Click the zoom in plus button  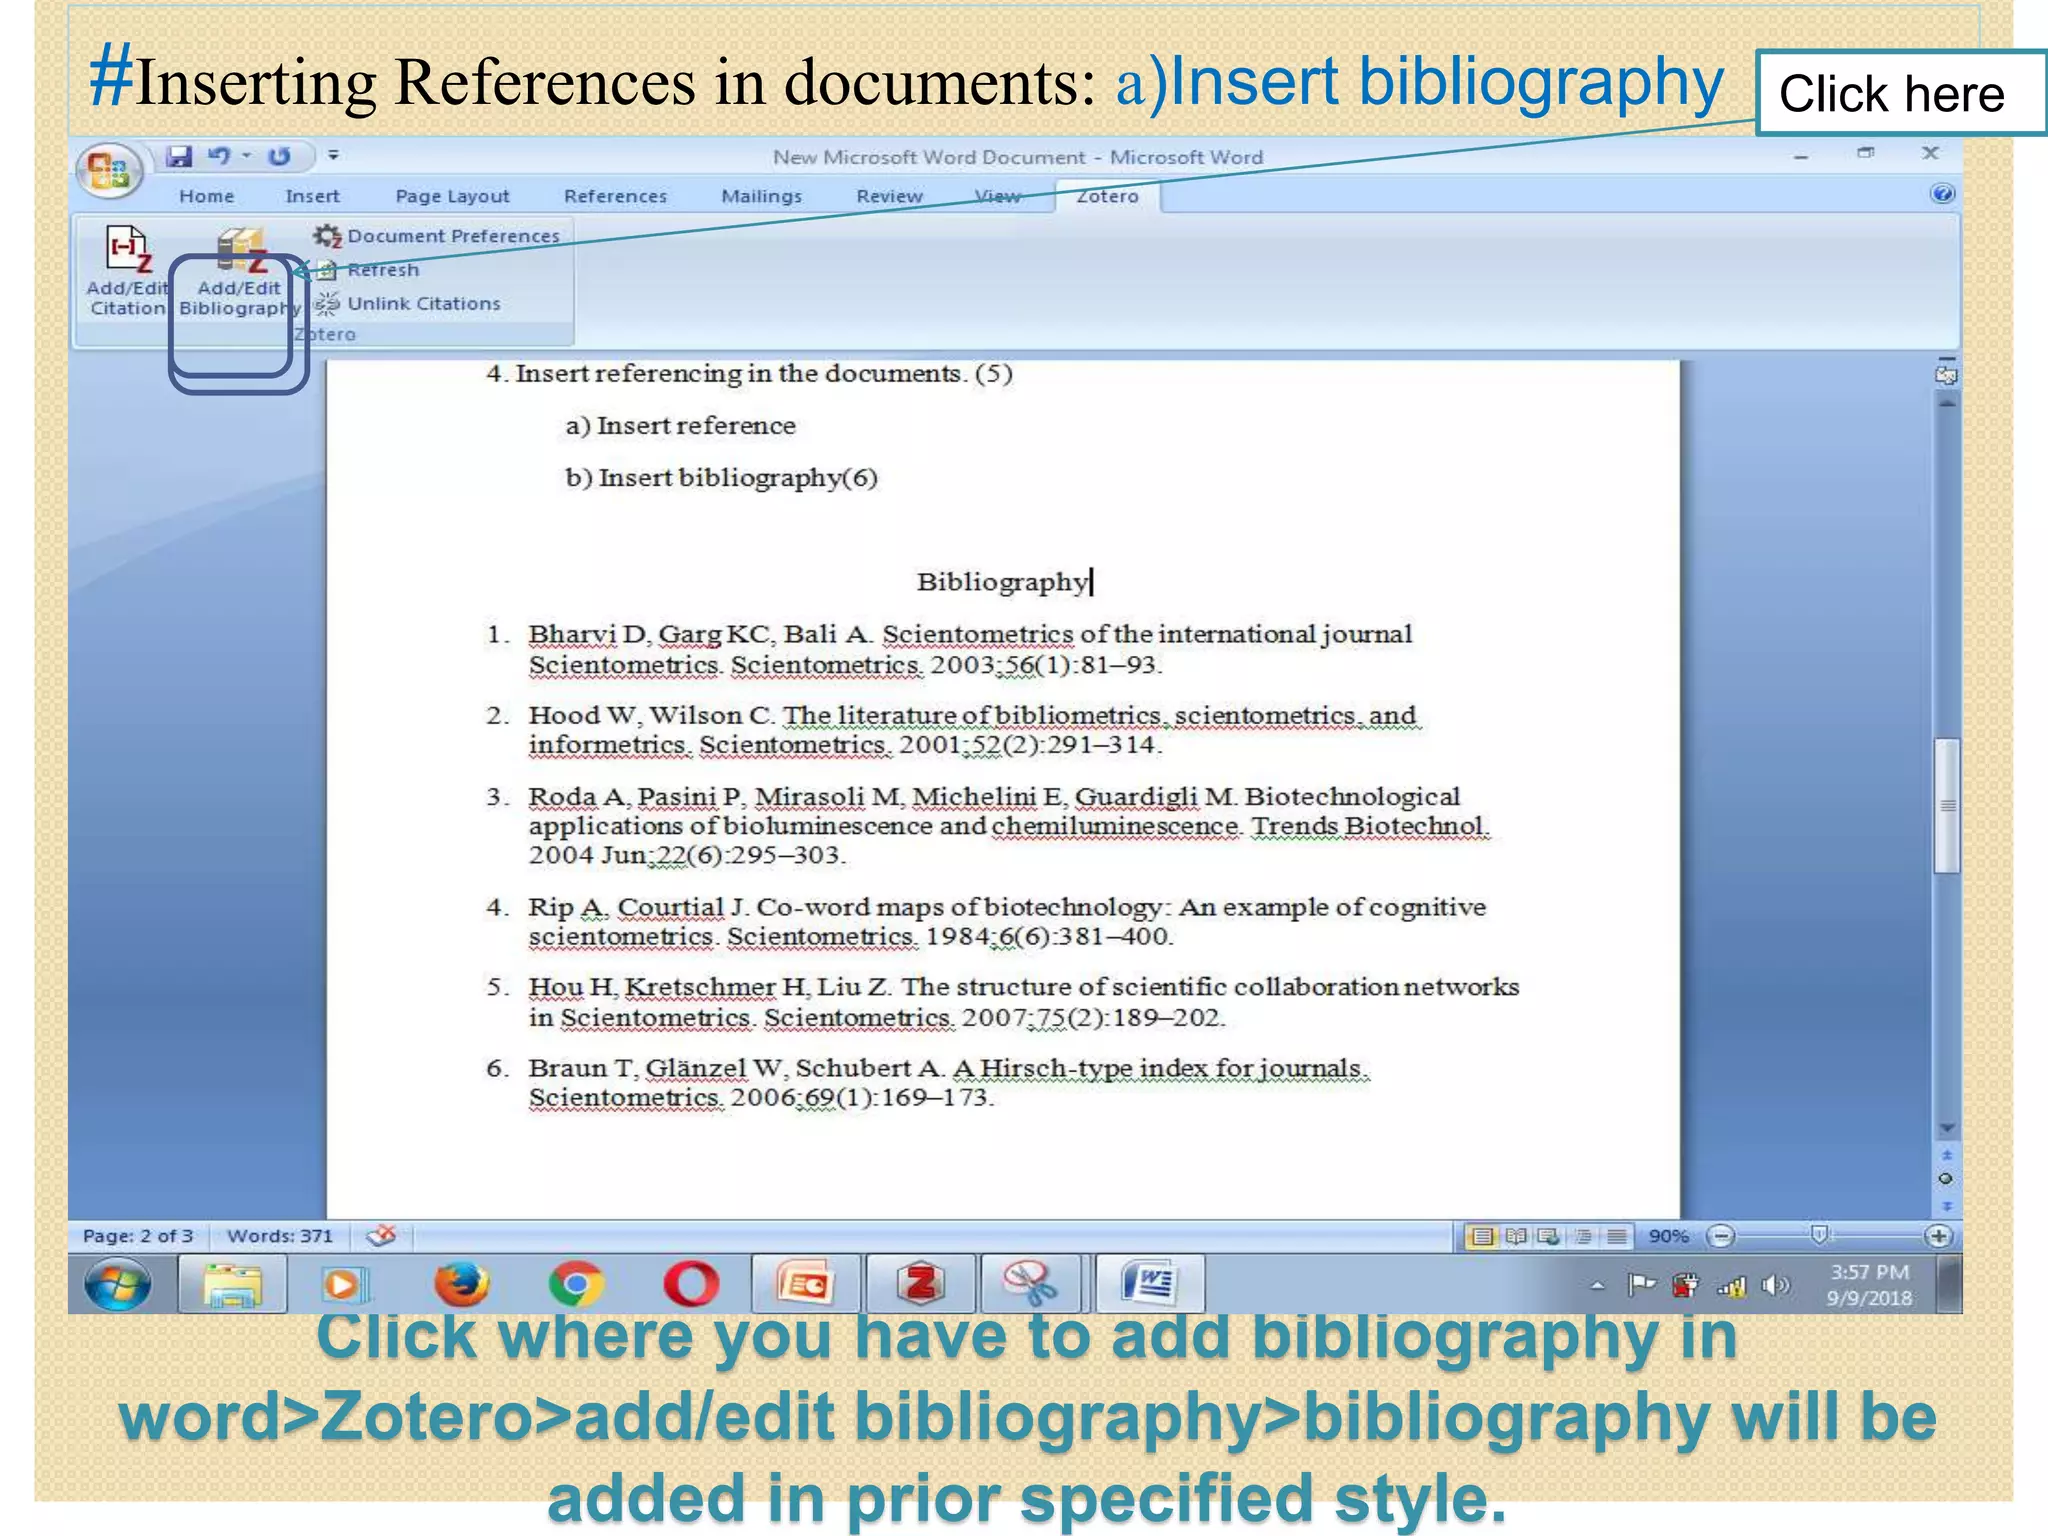(x=1939, y=1237)
